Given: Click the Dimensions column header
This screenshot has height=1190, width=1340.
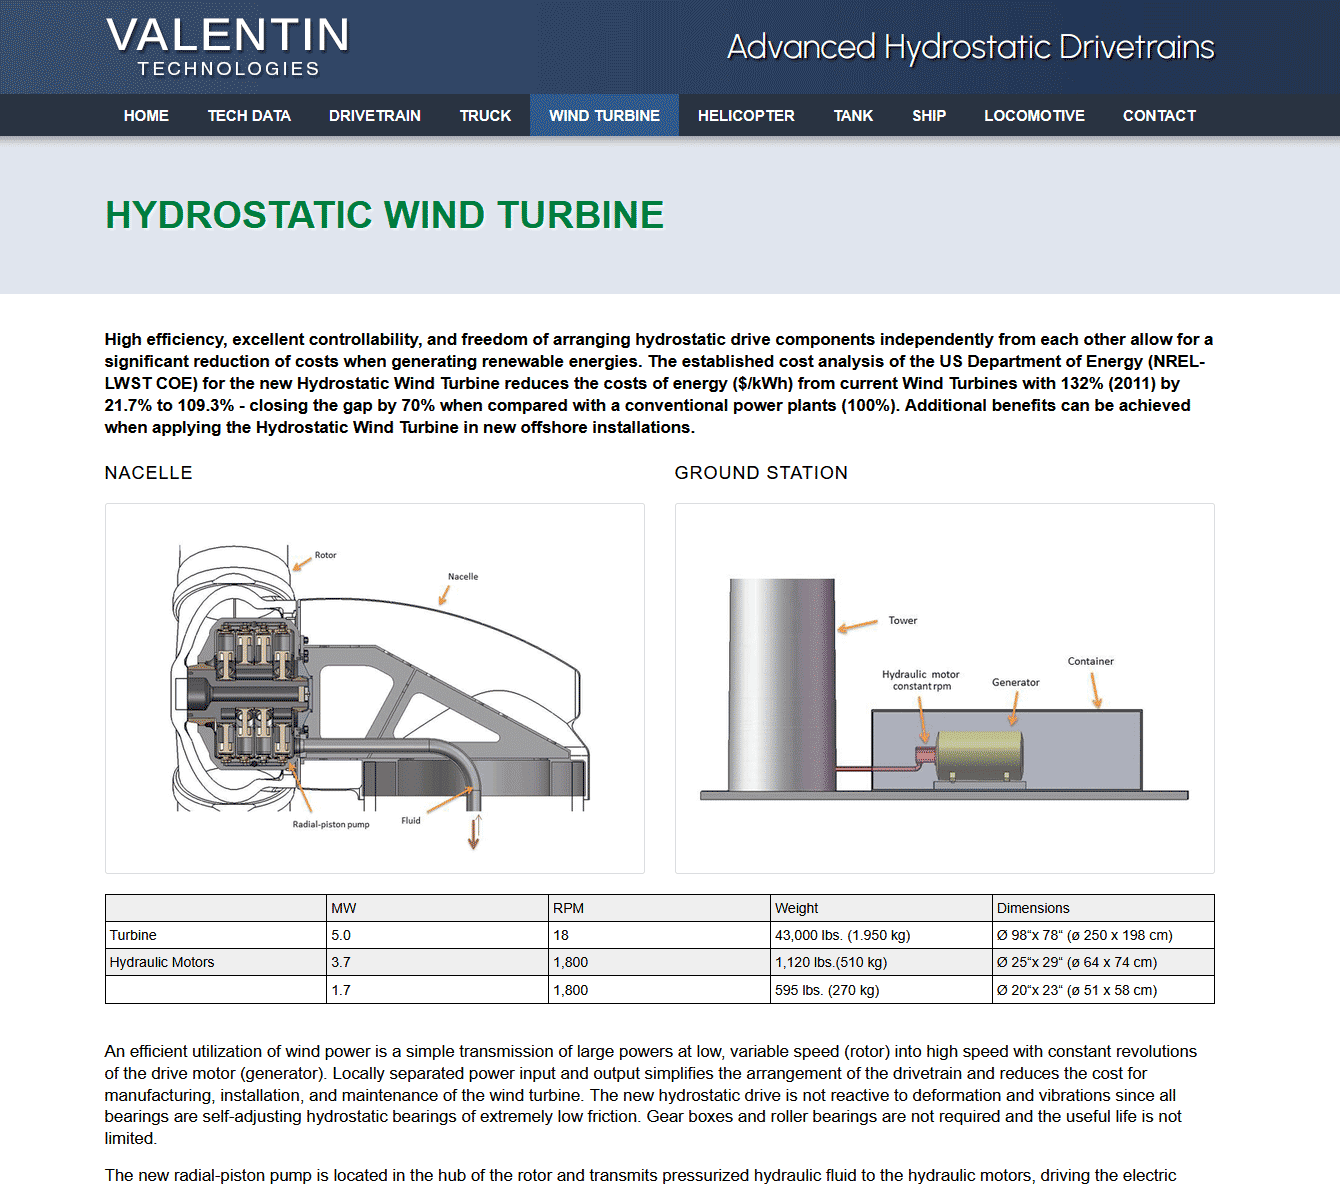Looking at the screenshot, I should [1104, 908].
